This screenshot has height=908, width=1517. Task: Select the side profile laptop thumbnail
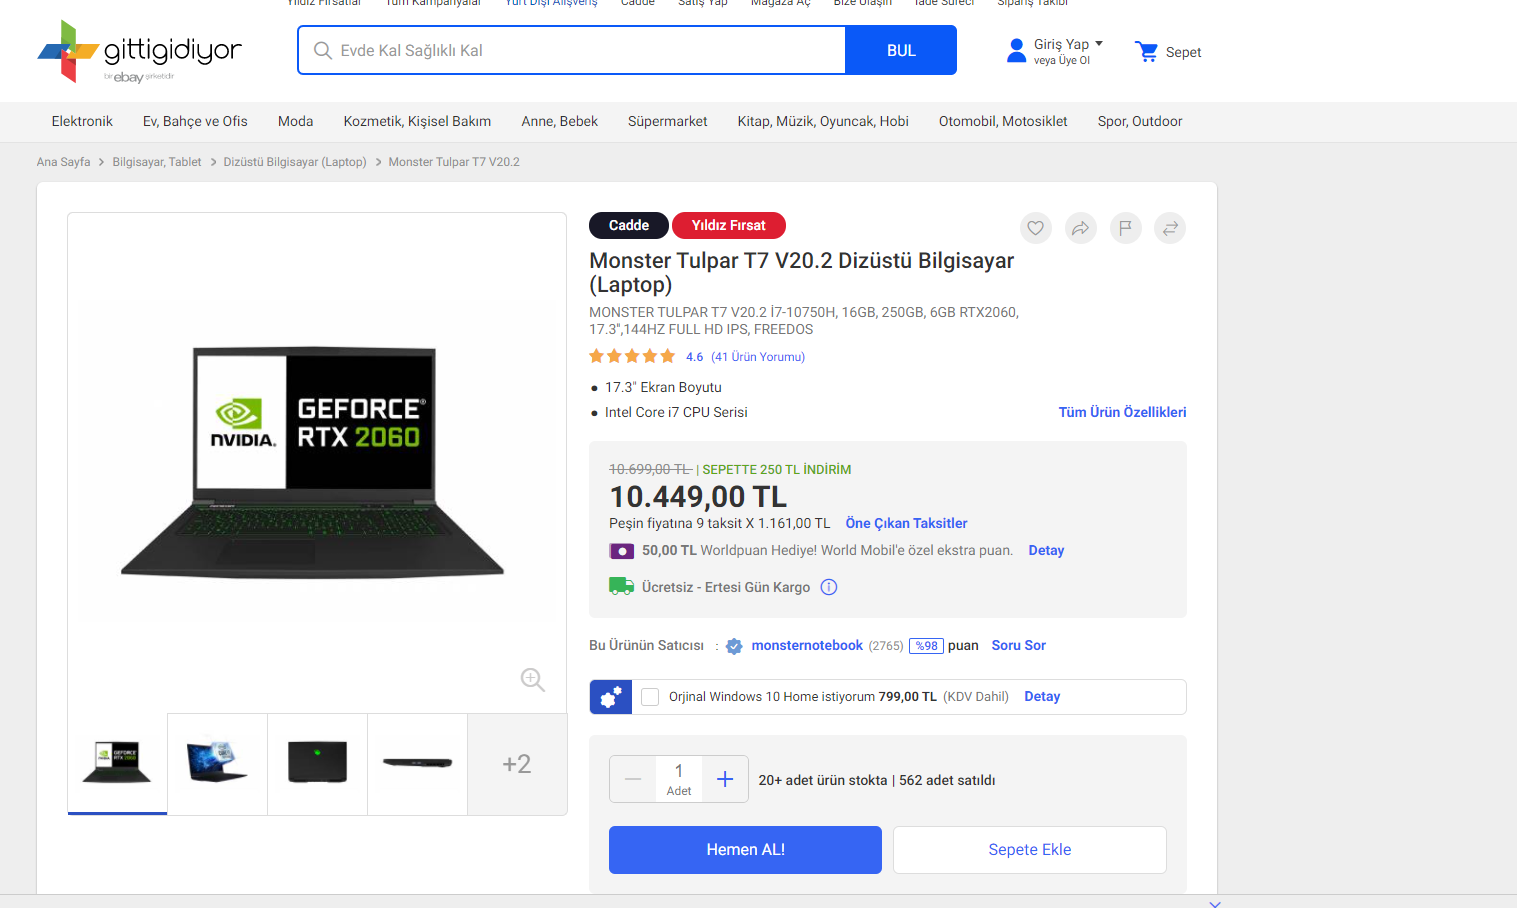417,763
